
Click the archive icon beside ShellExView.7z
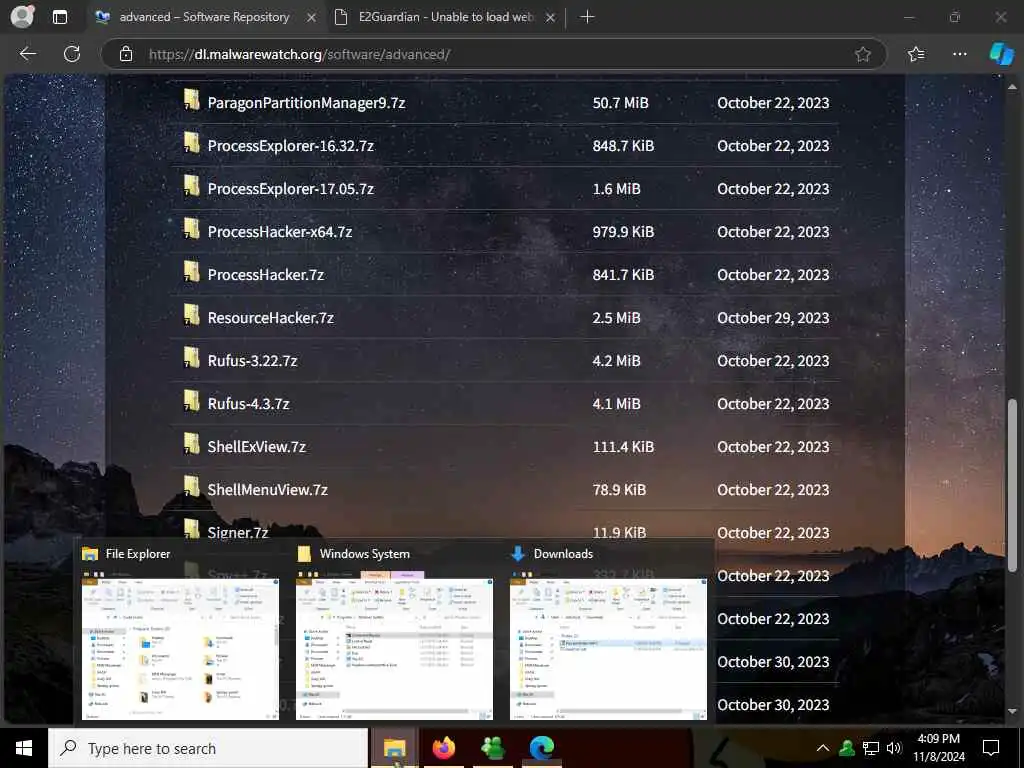pyautogui.click(x=191, y=445)
